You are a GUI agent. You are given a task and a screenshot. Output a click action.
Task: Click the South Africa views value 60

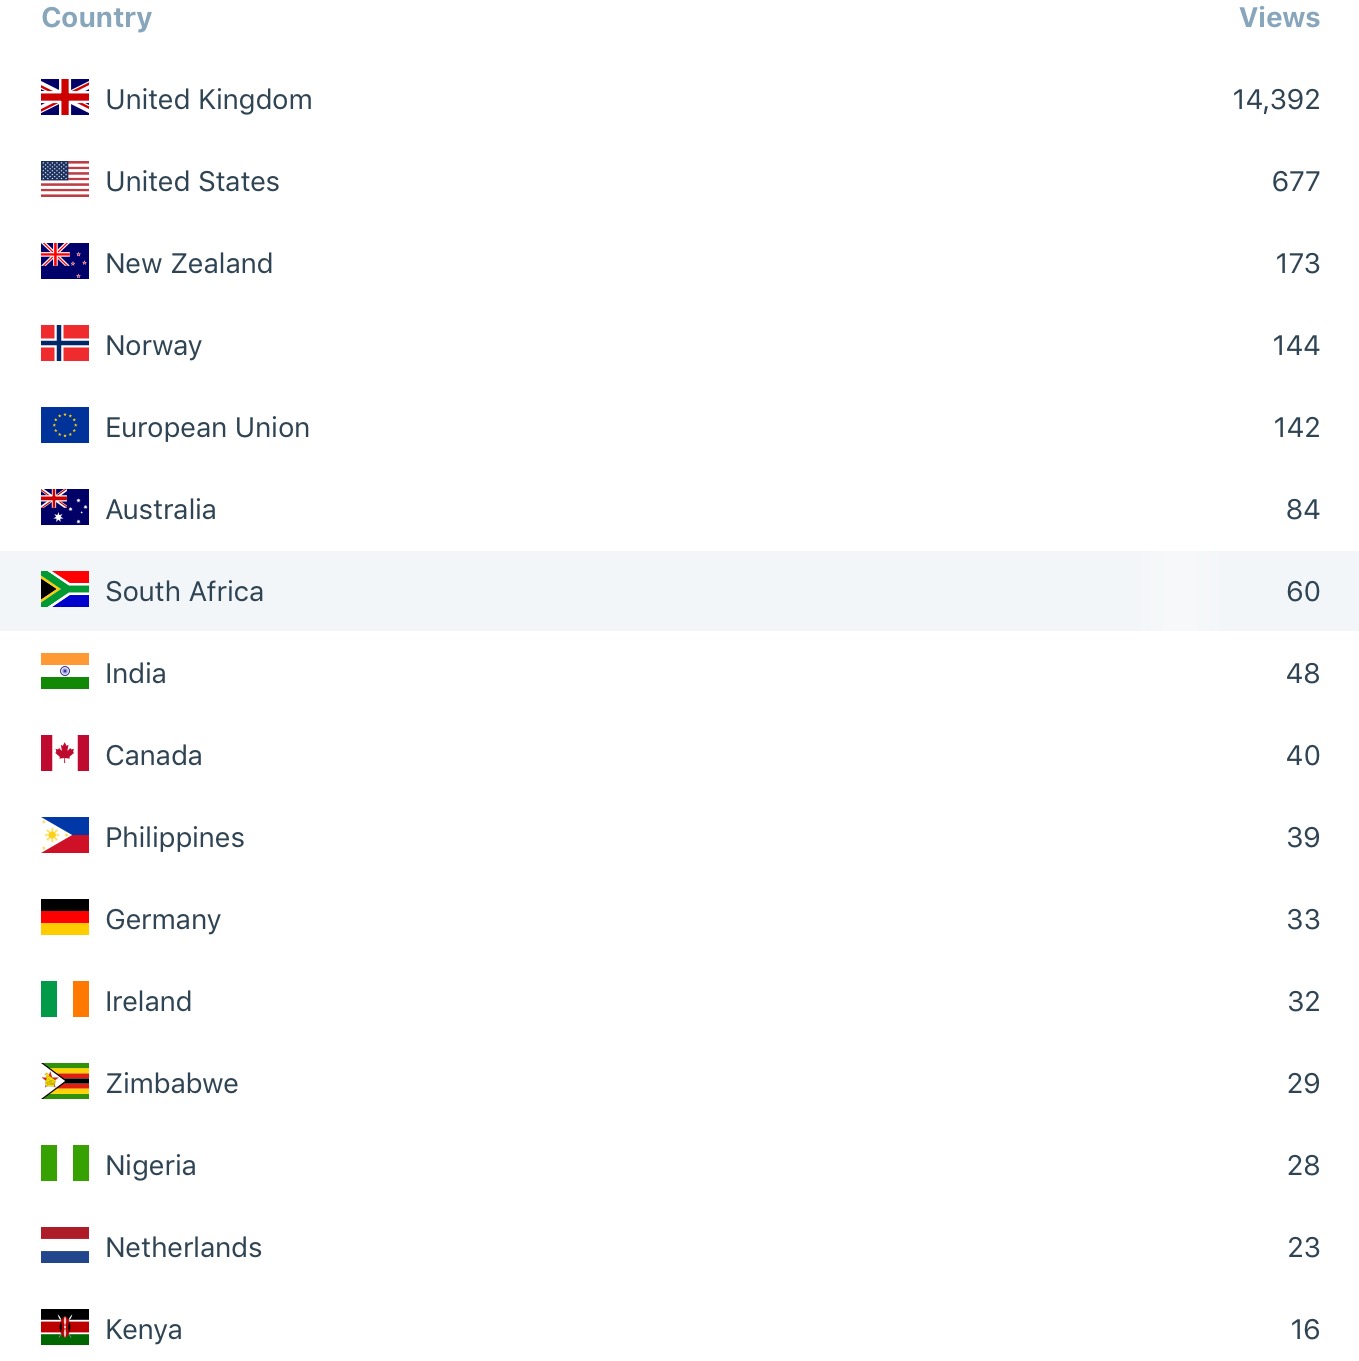tap(1303, 592)
